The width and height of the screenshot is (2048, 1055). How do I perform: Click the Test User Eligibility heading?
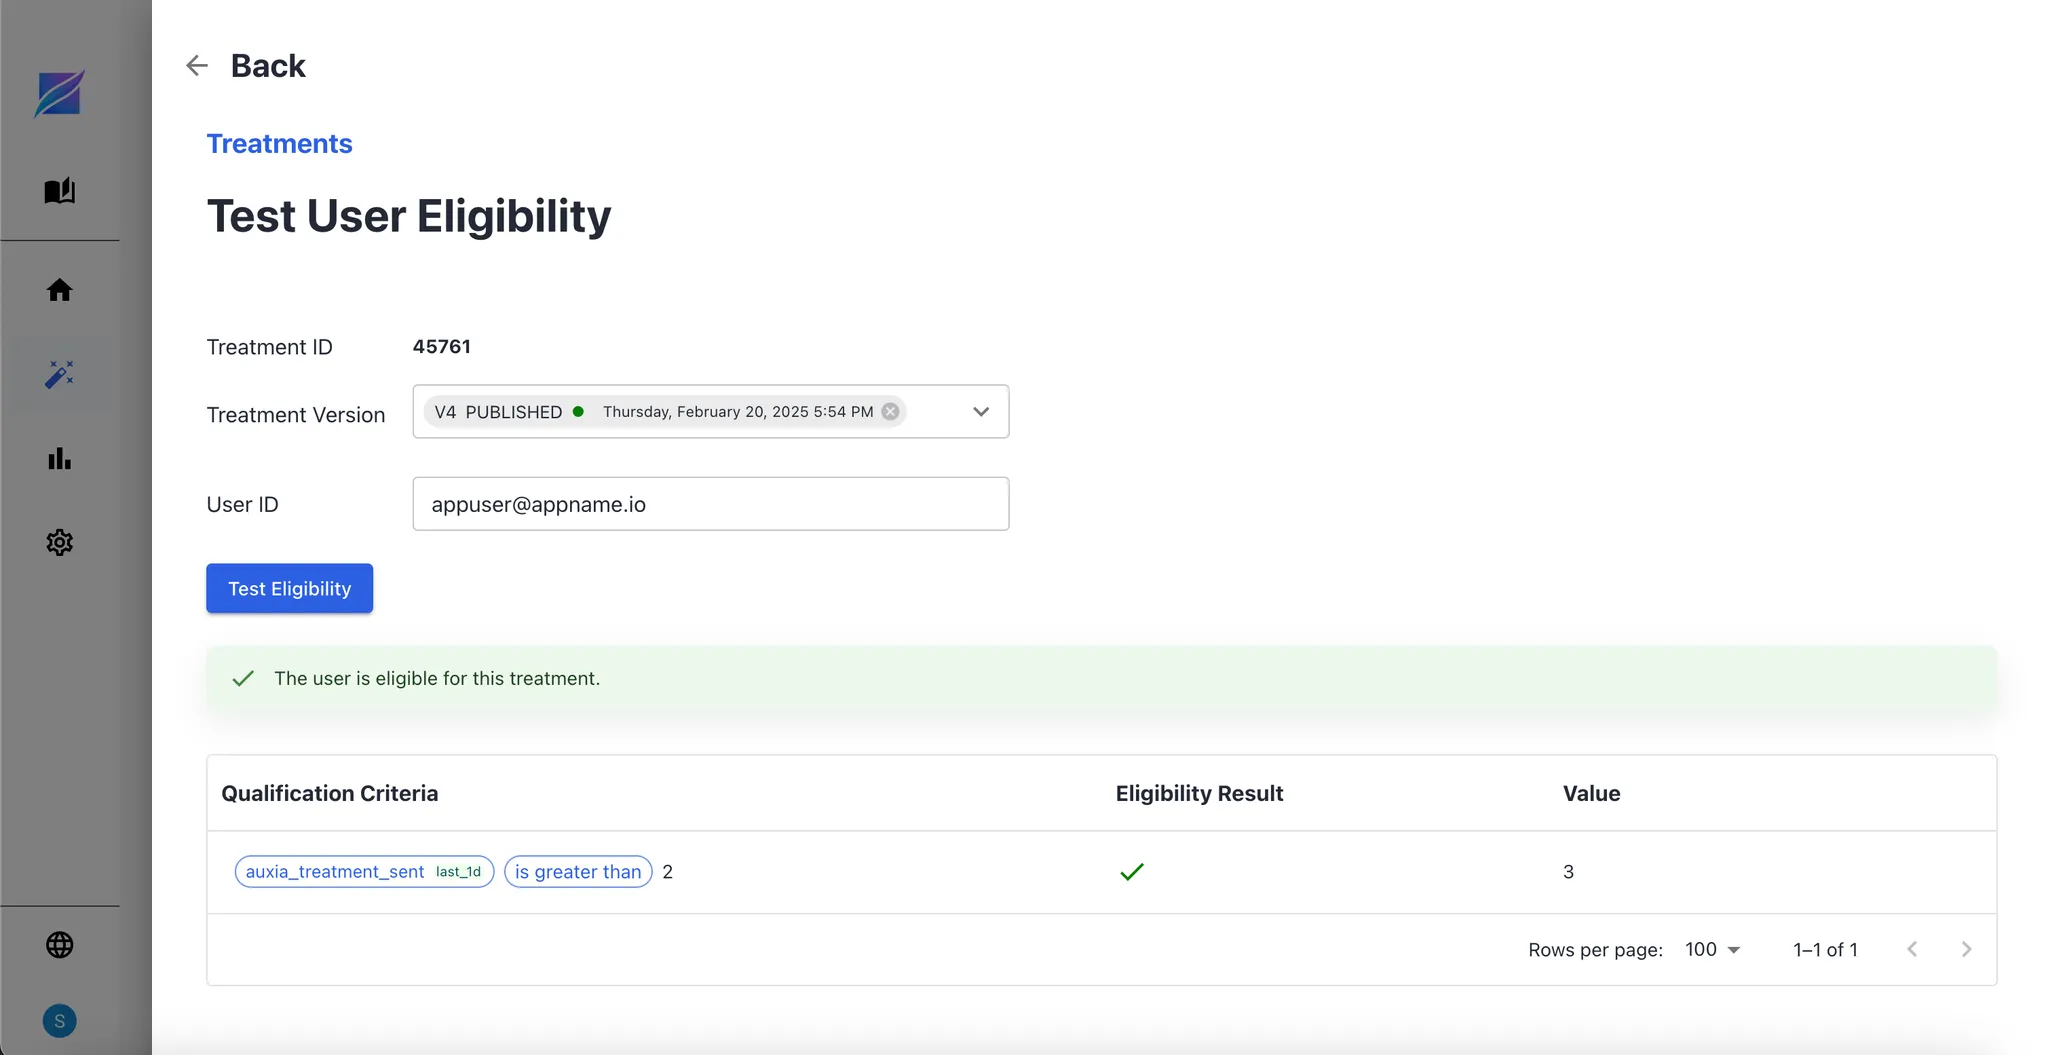coord(409,217)
